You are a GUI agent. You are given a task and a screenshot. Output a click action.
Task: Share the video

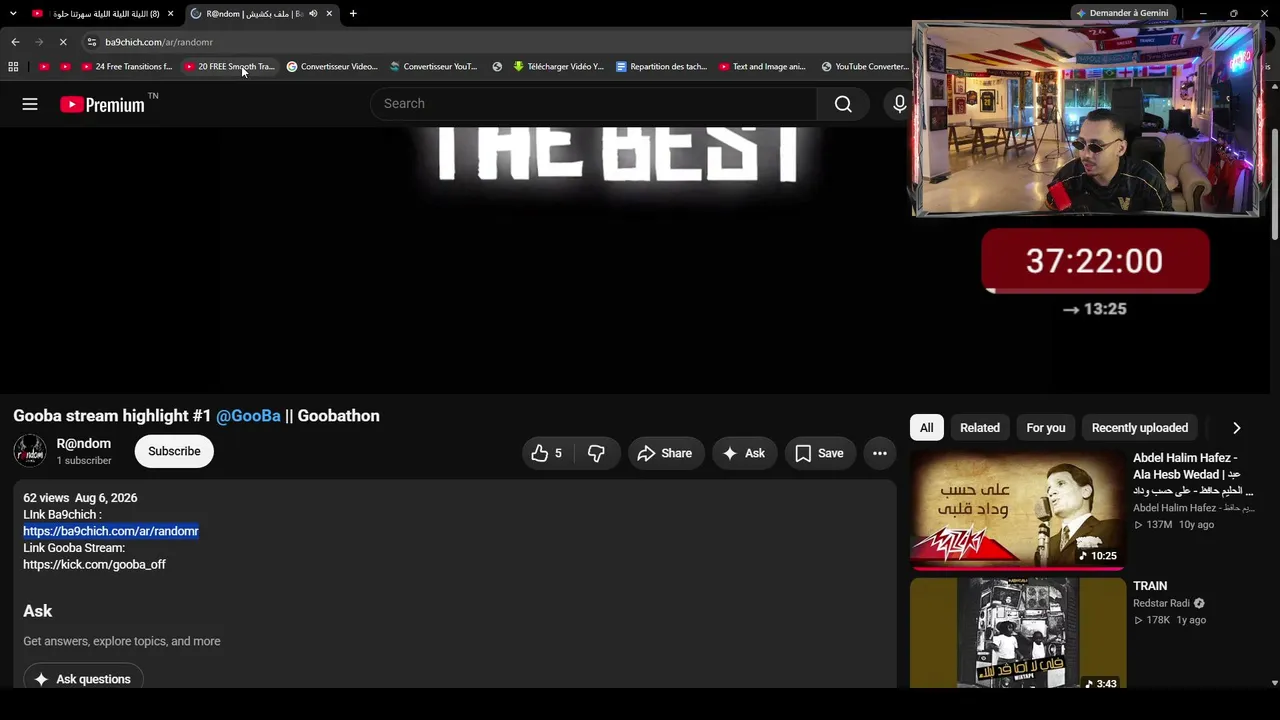coord(665,453)
